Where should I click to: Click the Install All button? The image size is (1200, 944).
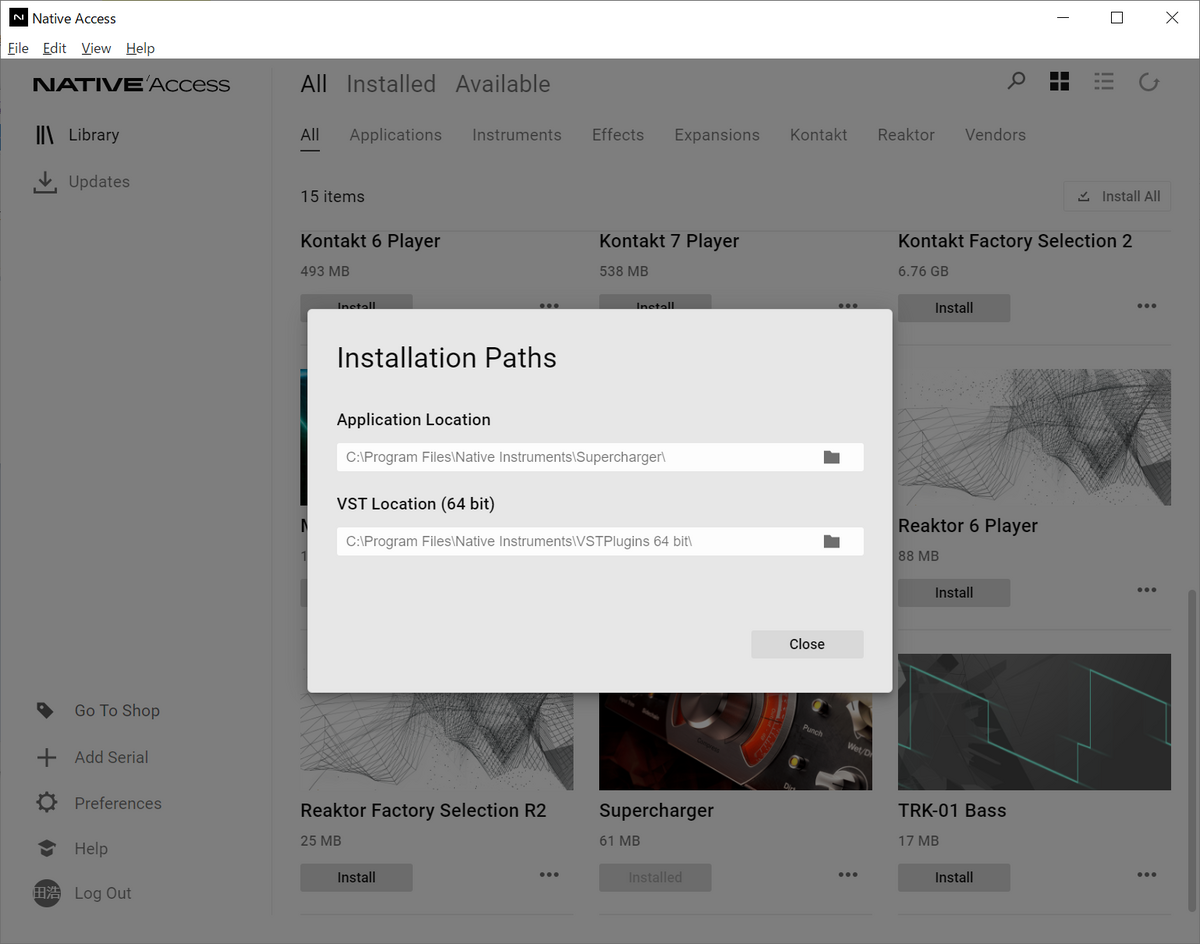1117,196
